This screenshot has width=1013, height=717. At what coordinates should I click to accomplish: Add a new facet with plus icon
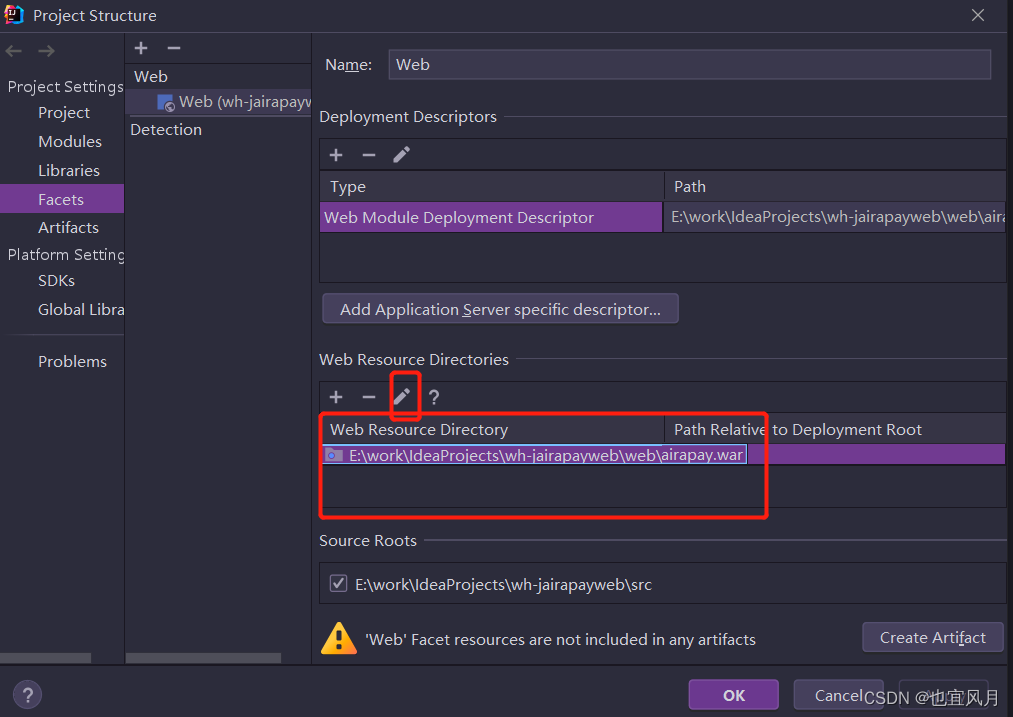click(141, 48)
